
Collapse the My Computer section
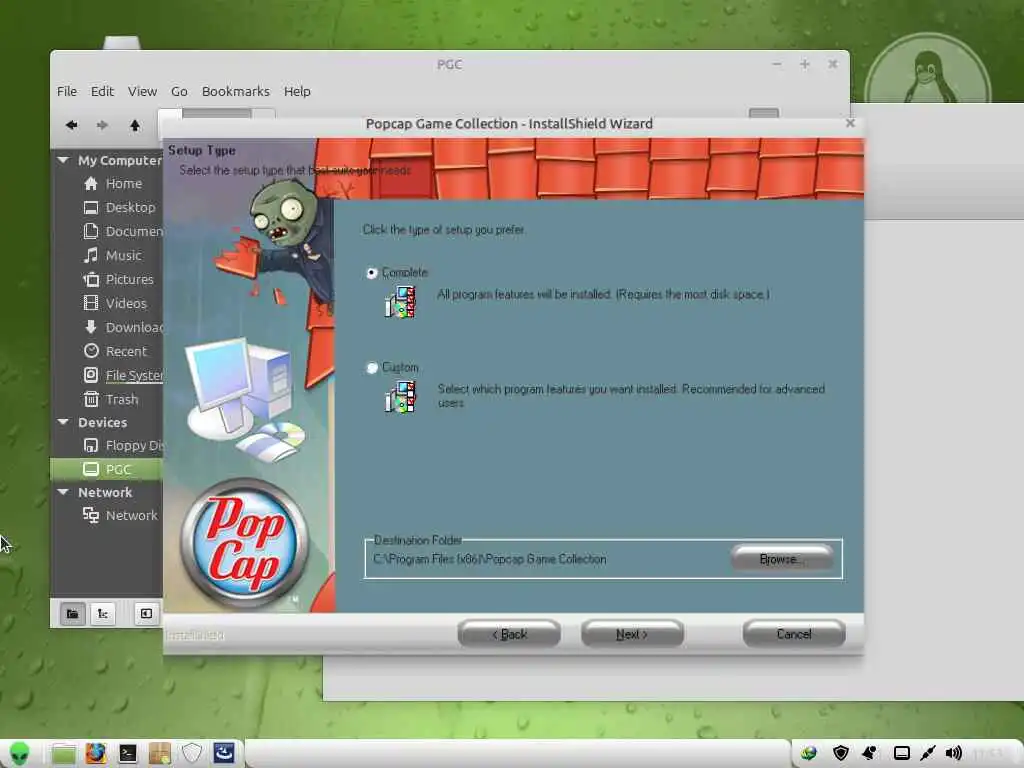[x=63, y=160]
